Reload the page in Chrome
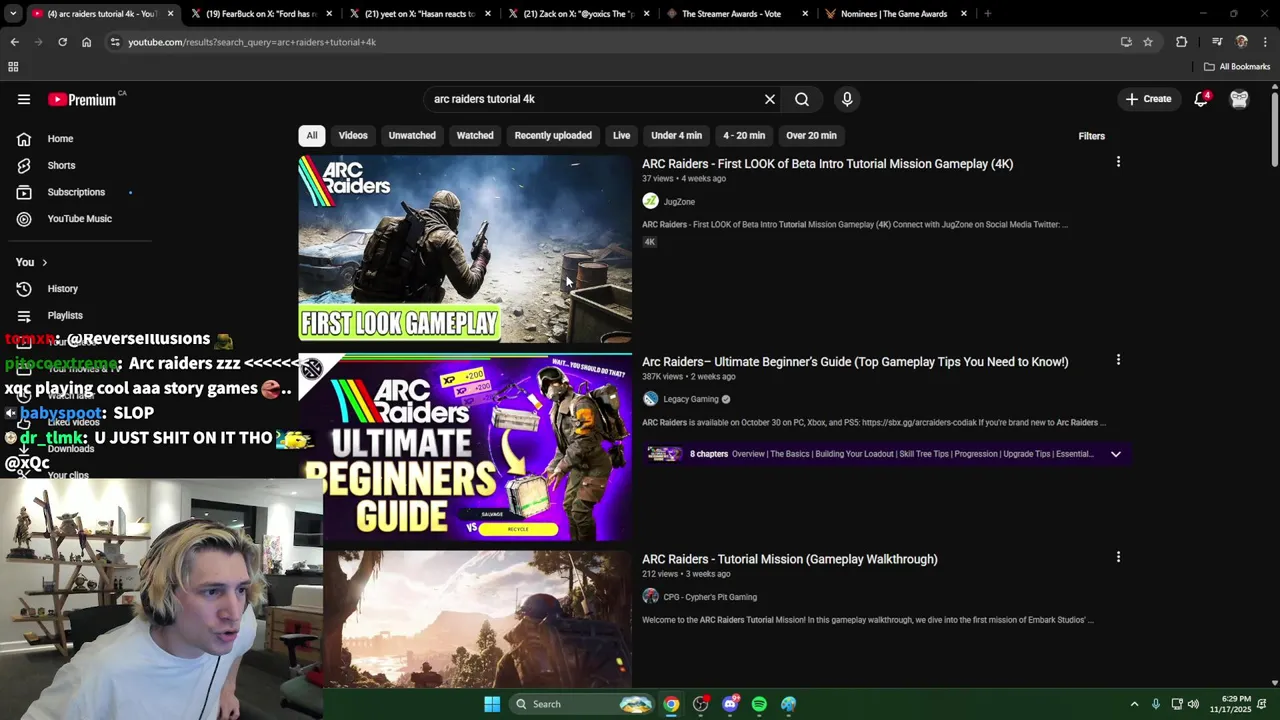This screenshot has width=1280, height=720. click(62, 42)
